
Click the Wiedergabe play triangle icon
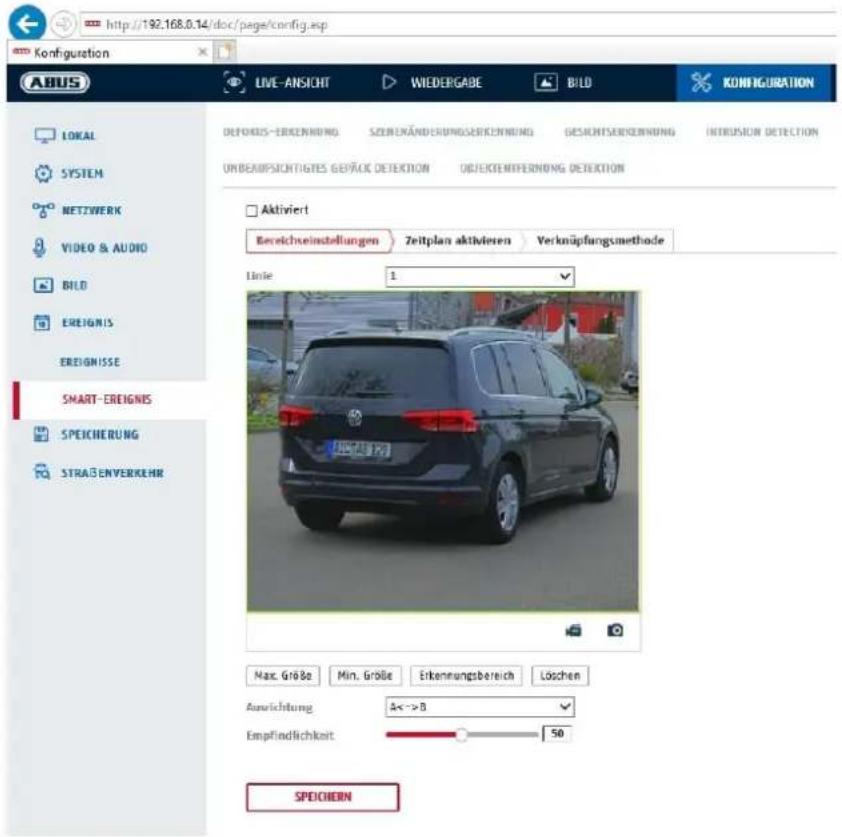click(389, 82)
